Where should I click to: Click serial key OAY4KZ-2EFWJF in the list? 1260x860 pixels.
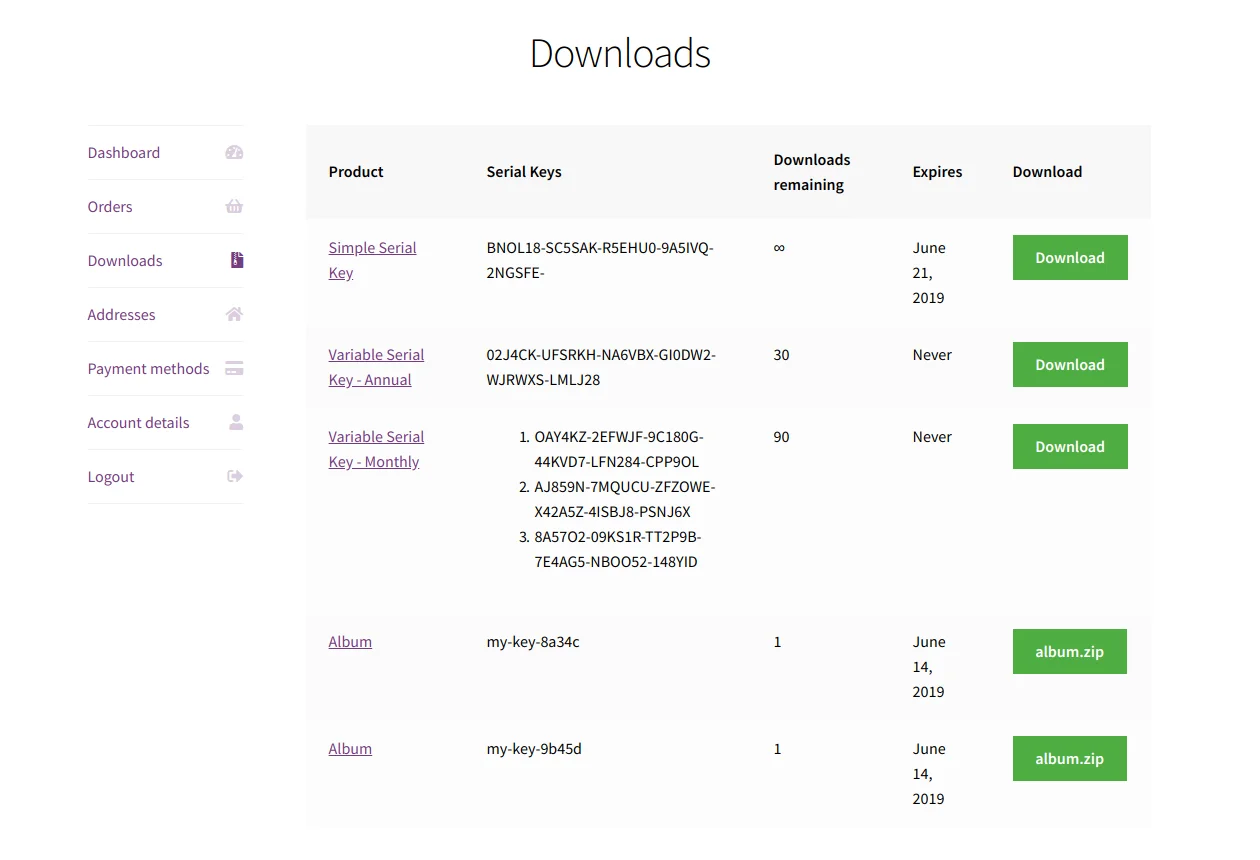[619, 449]
